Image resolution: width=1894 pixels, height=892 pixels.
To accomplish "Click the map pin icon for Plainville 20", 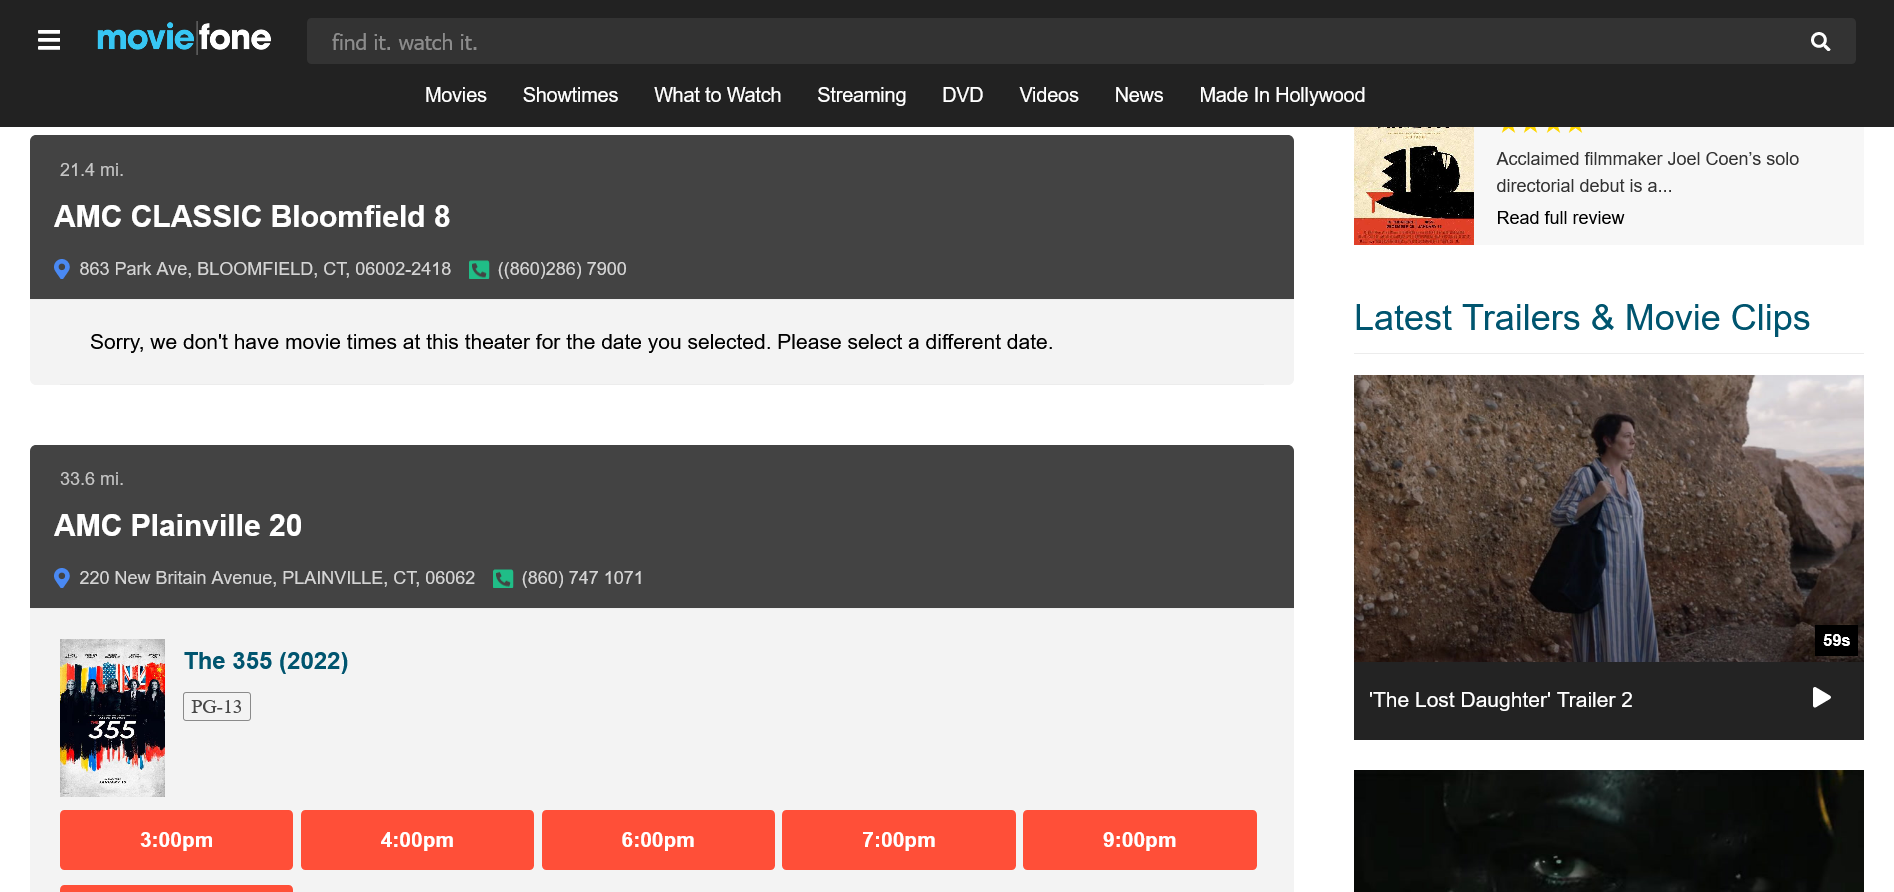I will tap(62, 578).
